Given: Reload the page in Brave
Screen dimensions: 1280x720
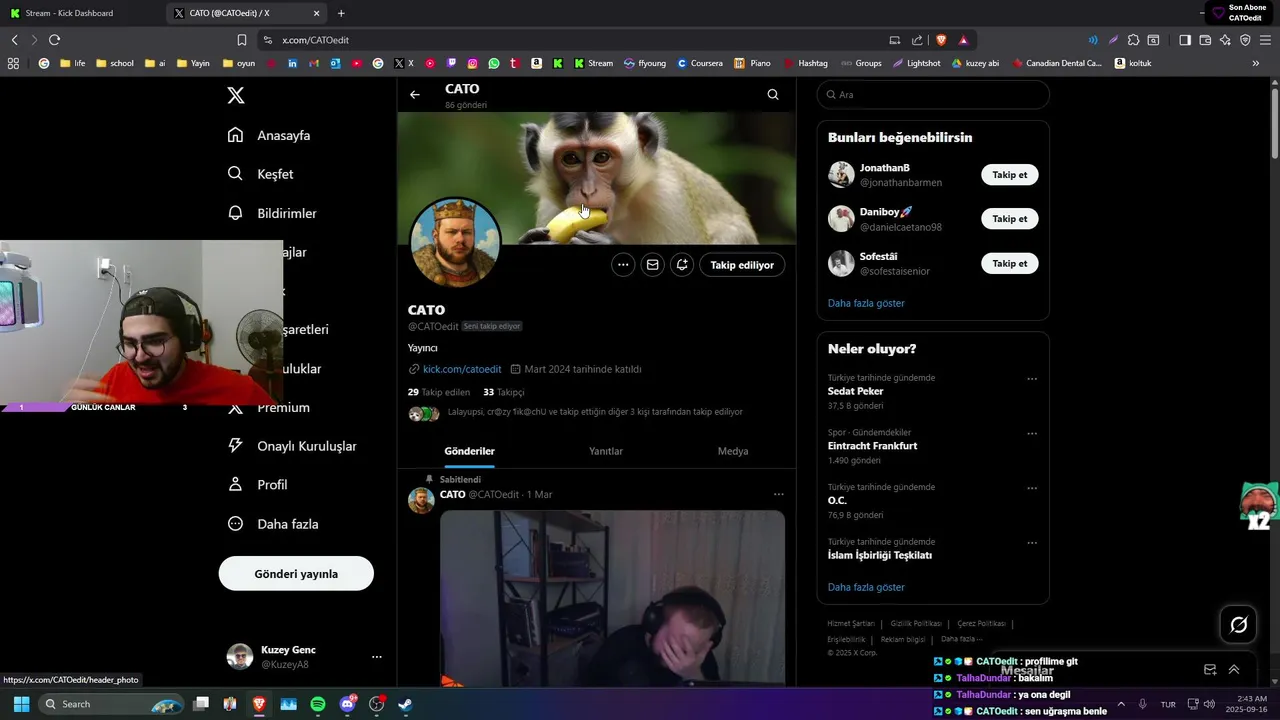Looking at the screenshot, I should (54, 40).
